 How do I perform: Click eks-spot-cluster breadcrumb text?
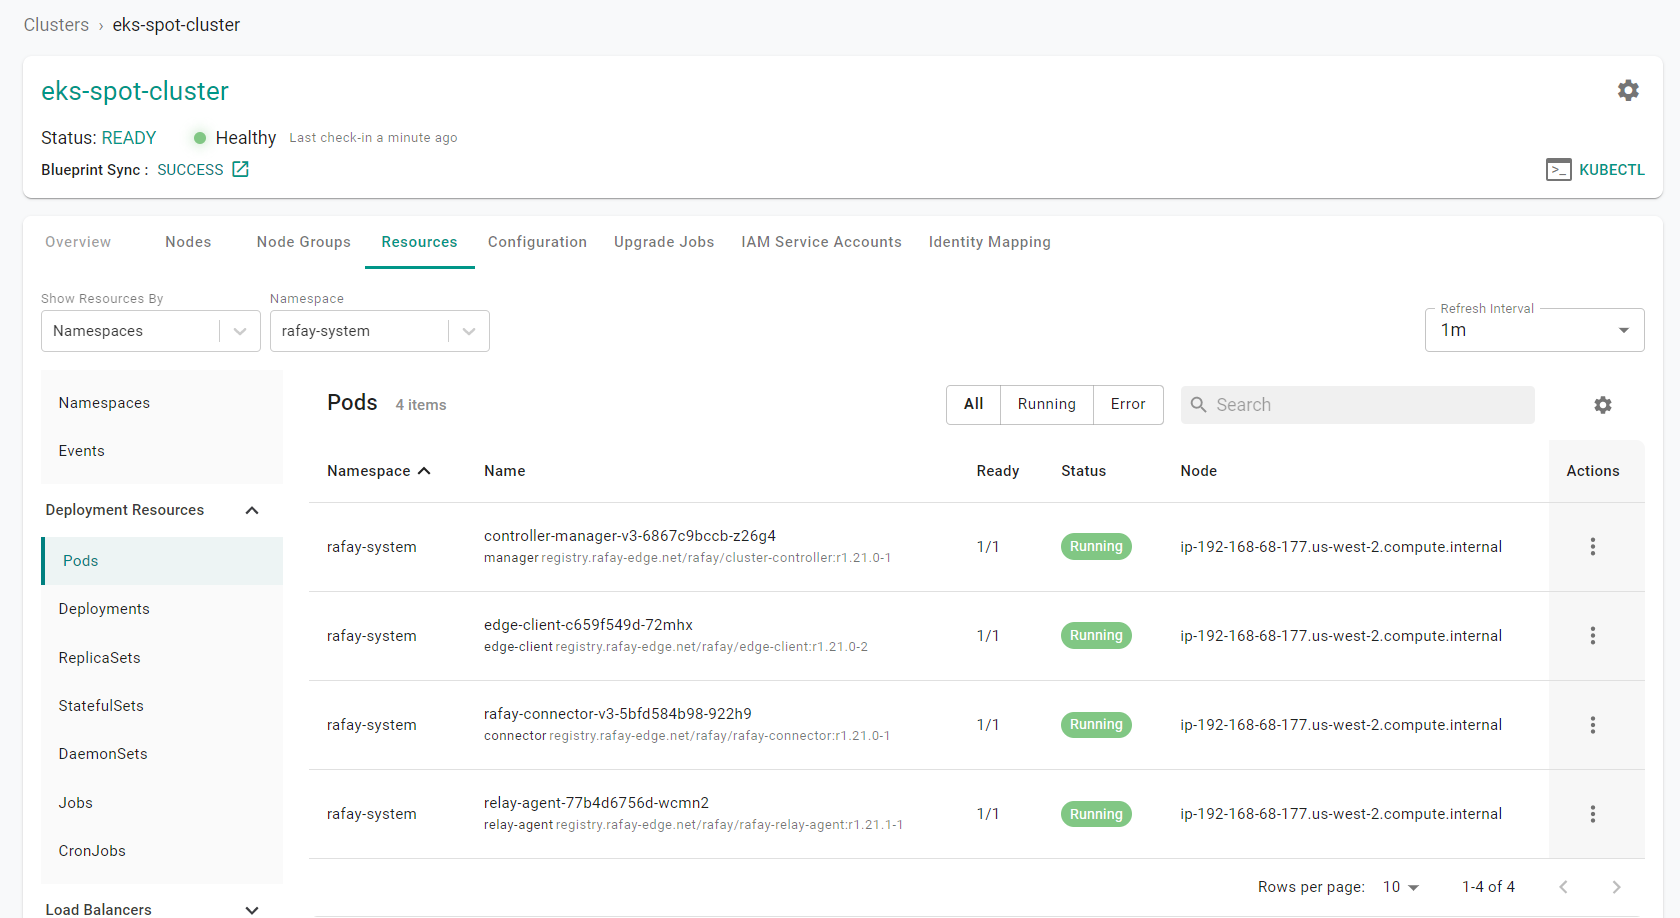176,25
